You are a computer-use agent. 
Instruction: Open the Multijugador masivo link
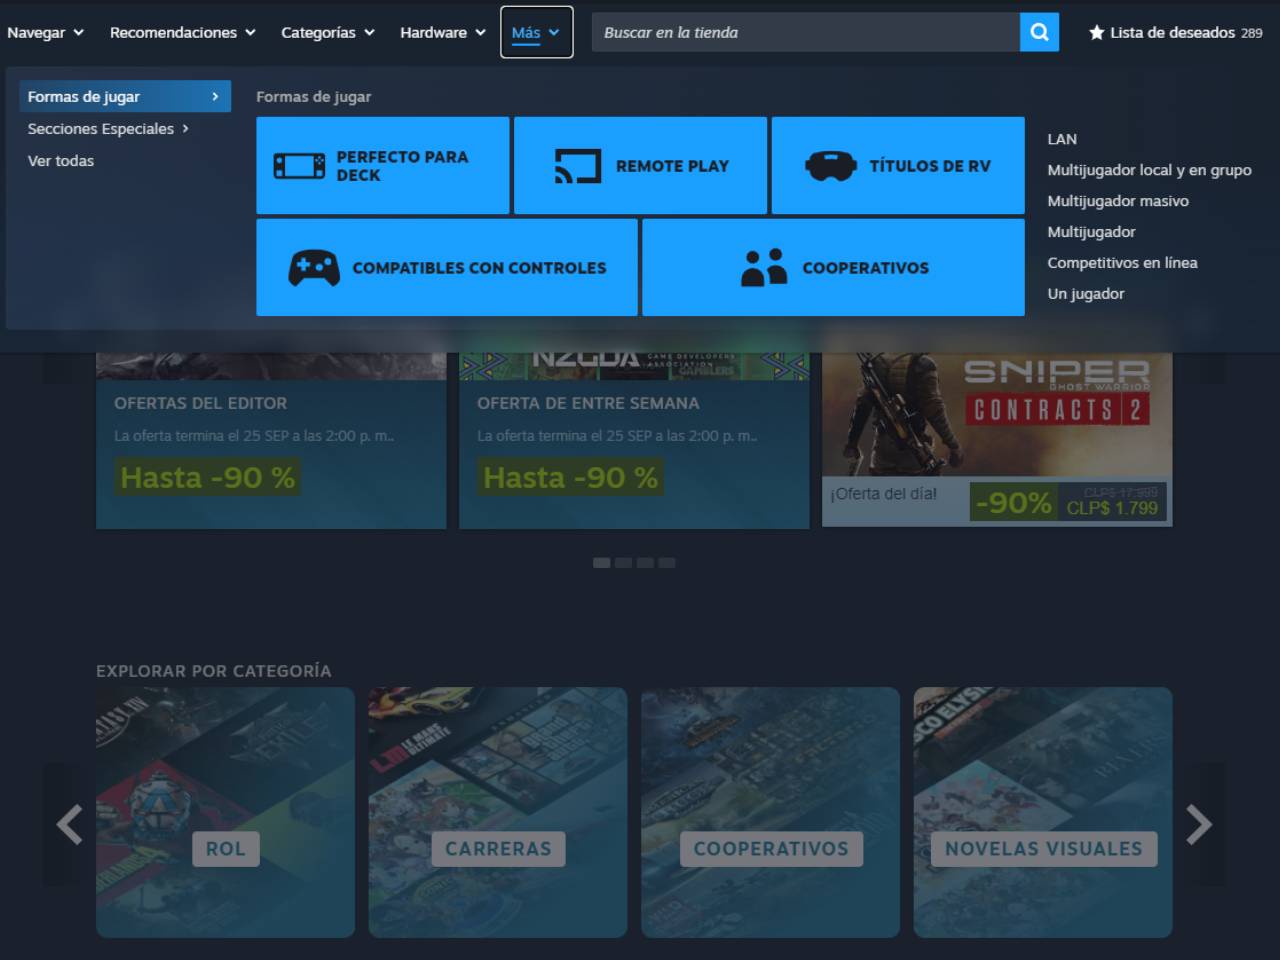click(x=1117, y=201)
